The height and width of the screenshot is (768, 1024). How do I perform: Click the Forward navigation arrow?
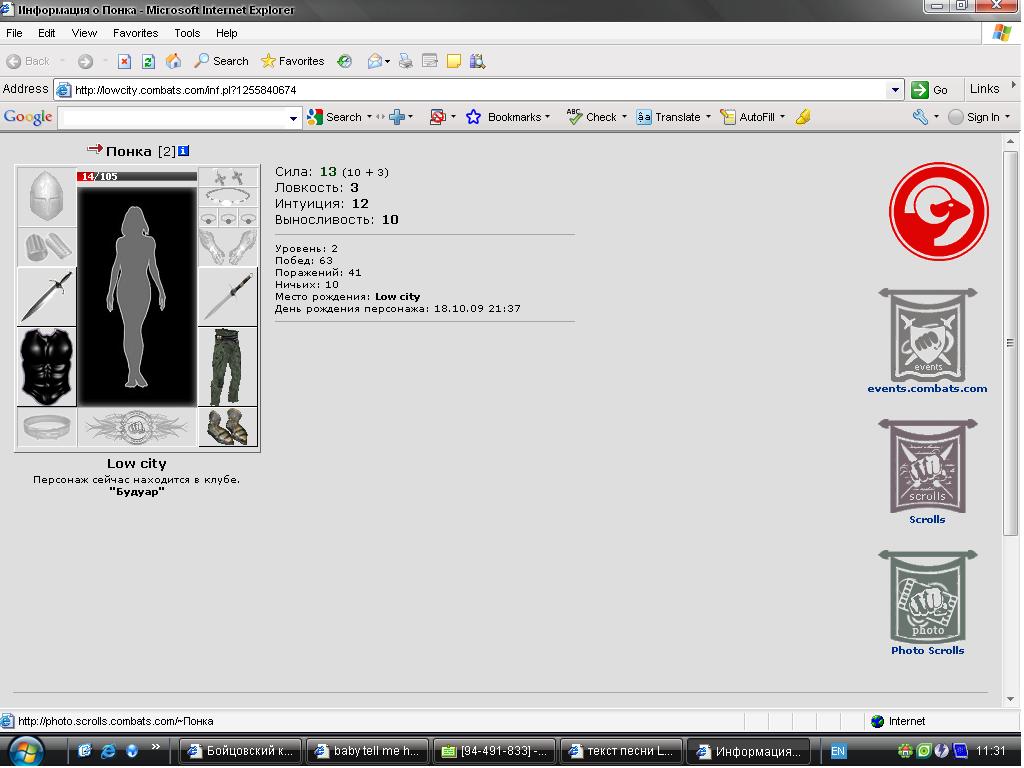[x=86, y=61]
